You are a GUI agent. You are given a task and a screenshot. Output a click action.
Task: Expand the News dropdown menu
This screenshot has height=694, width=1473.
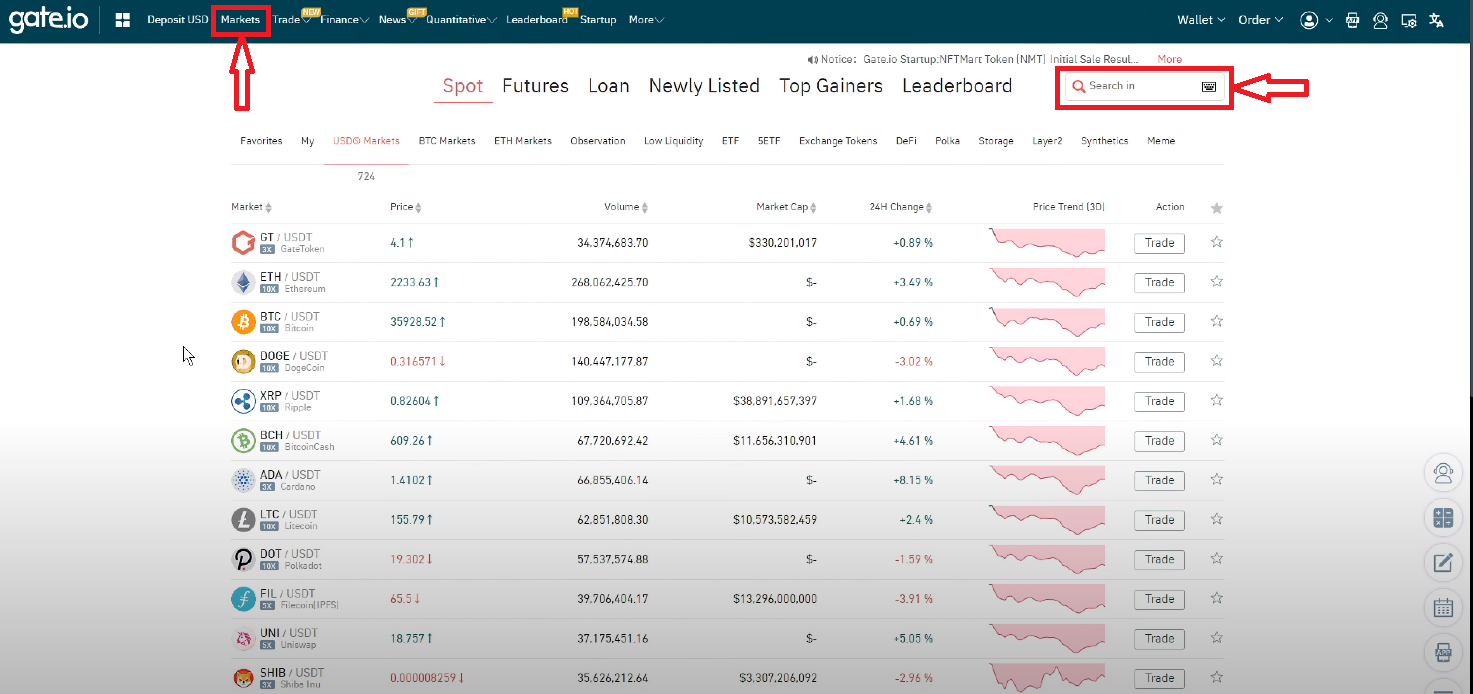[x=398, y=20]
